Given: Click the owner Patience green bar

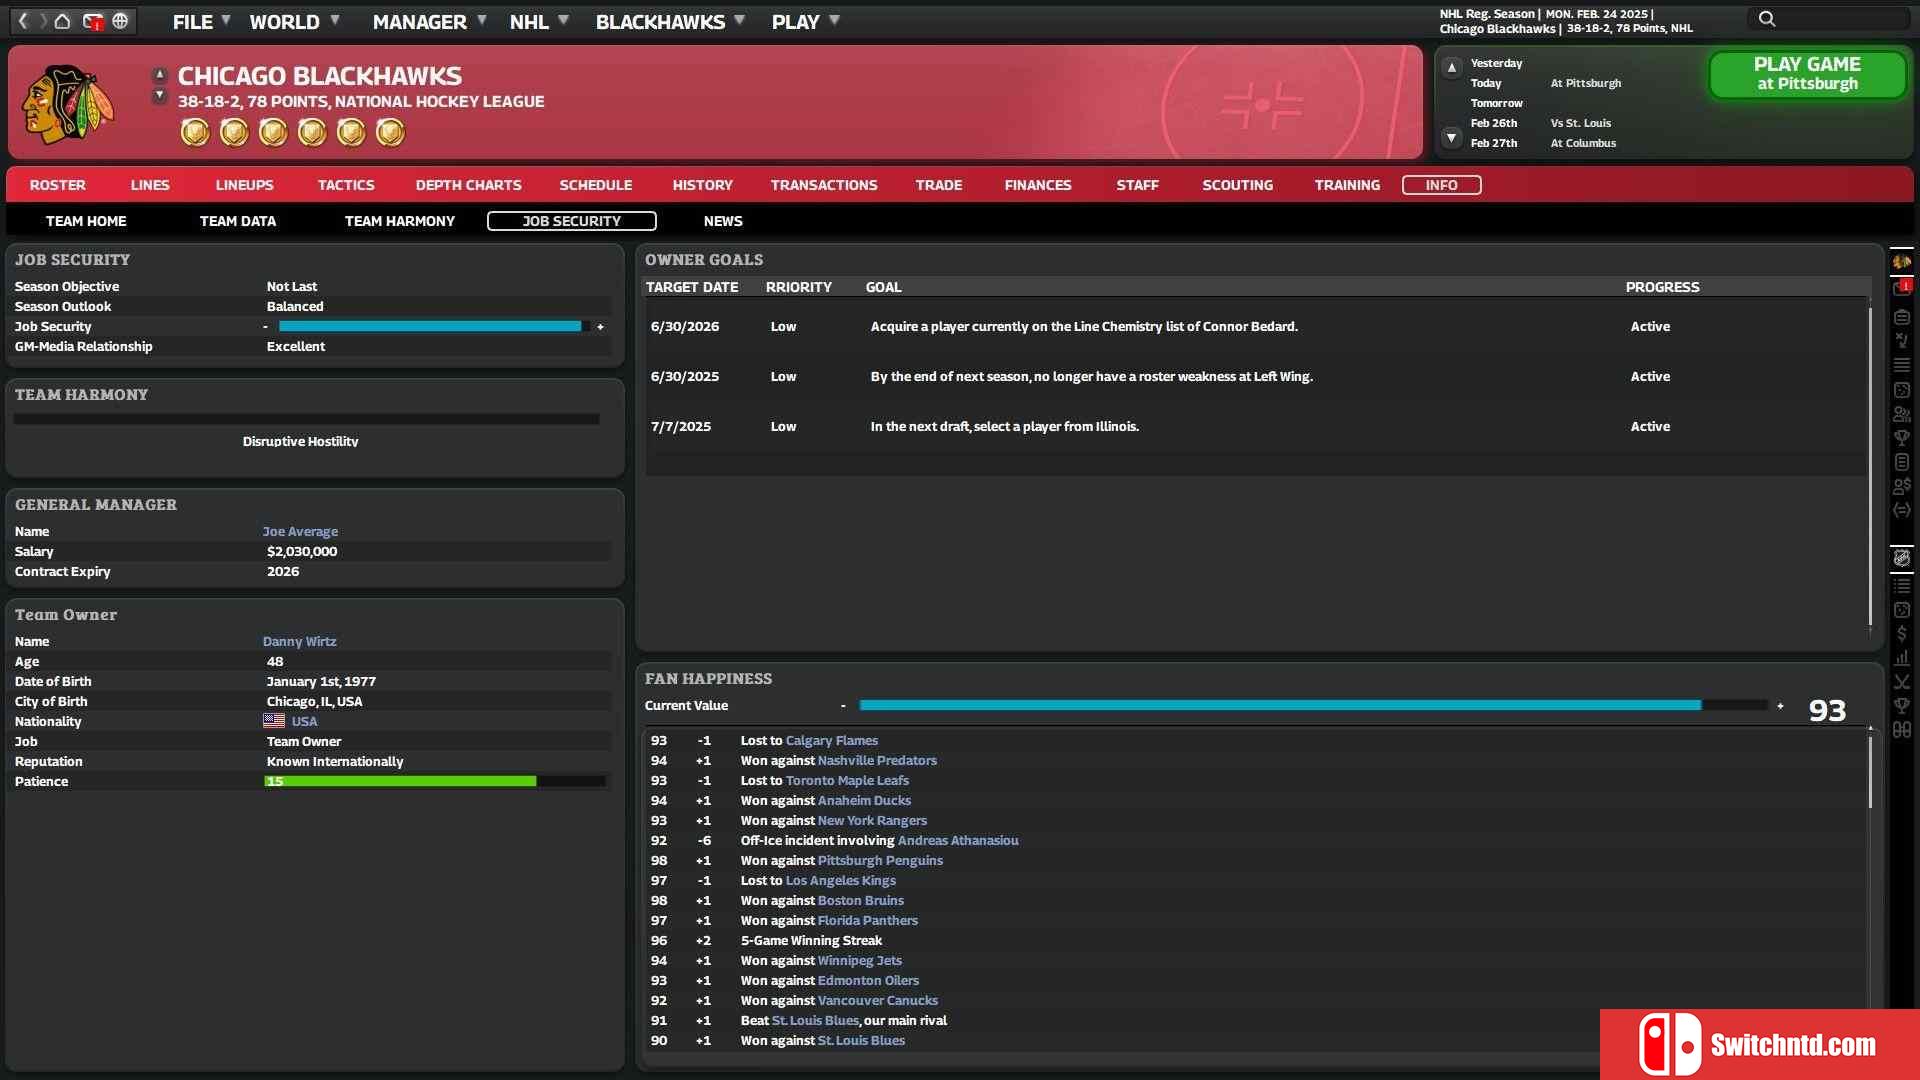Looking at the screenshot, I should (434, 781).
